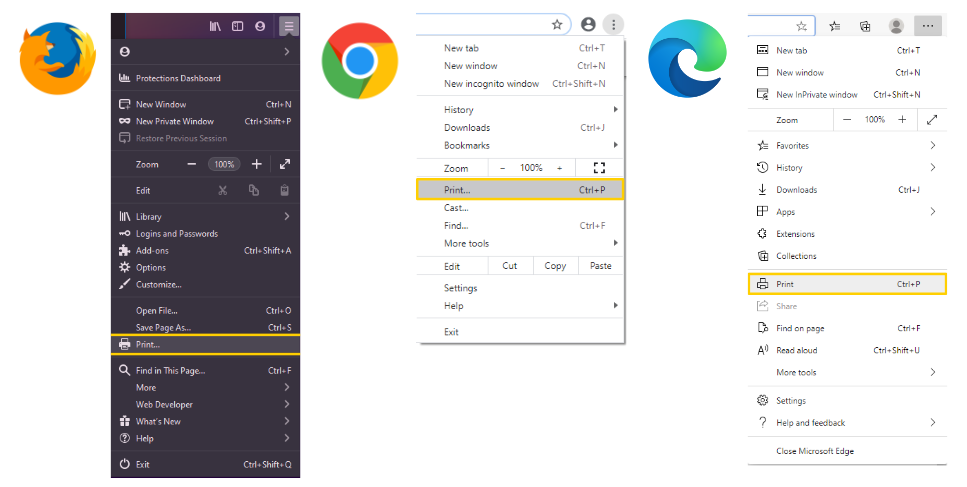
Task: Click Chrome profile avatar icon
Action: 588,25
